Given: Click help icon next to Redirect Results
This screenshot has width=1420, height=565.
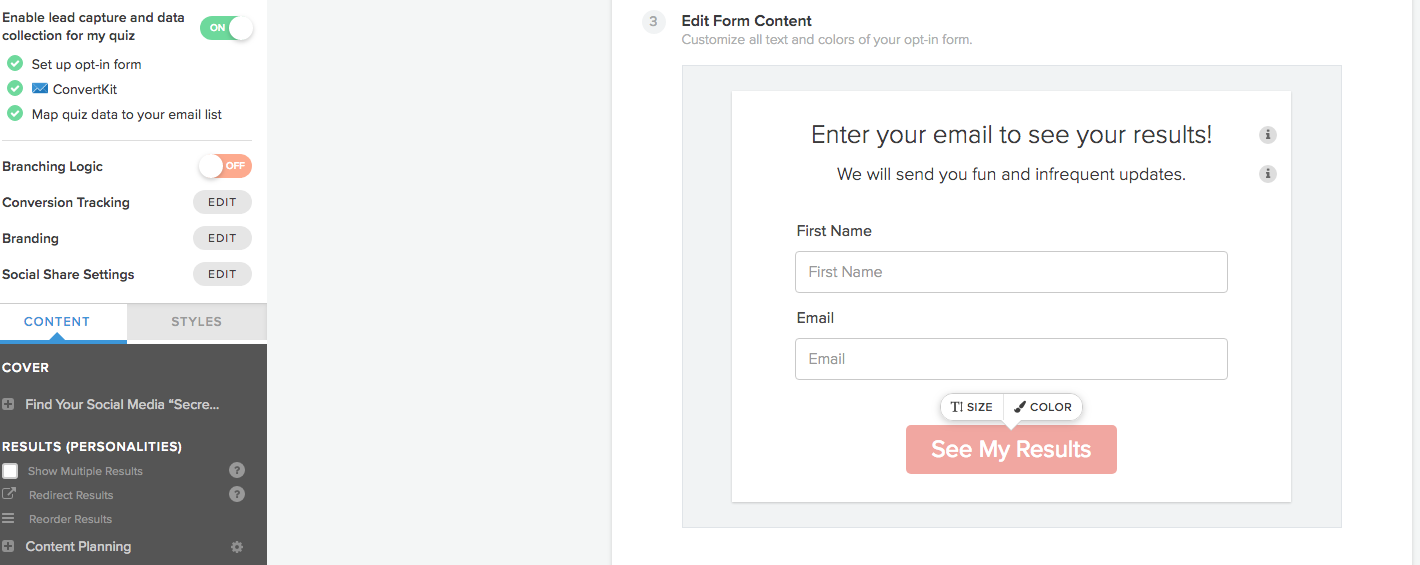Looking at the screenshot, I should point(237,494).
